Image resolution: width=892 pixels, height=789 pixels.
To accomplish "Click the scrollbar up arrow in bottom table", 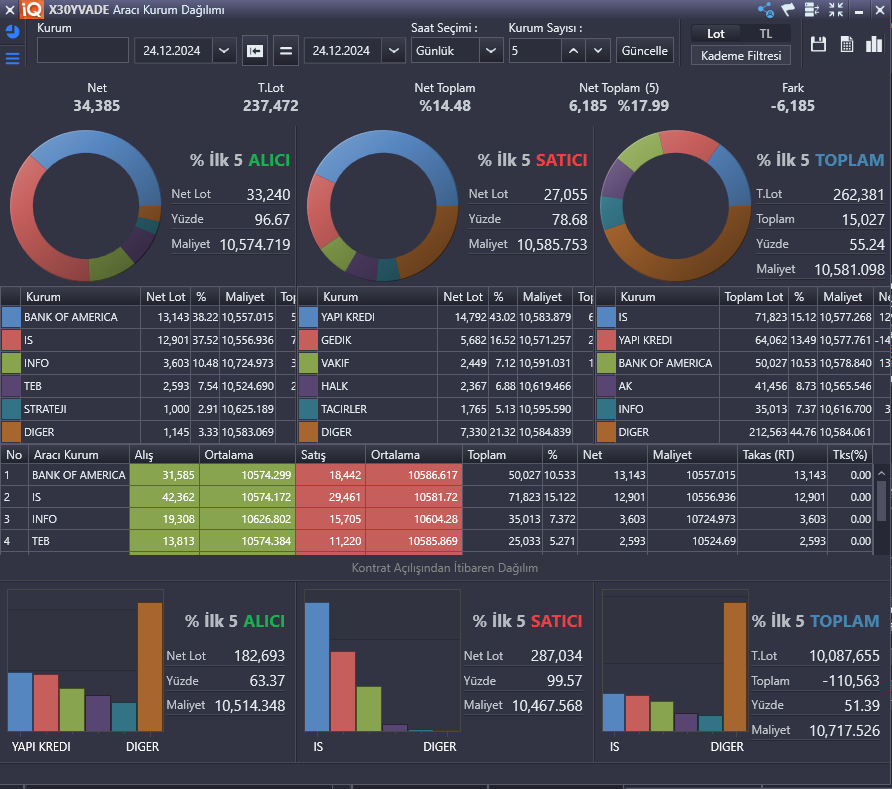I will click(881, 472).
